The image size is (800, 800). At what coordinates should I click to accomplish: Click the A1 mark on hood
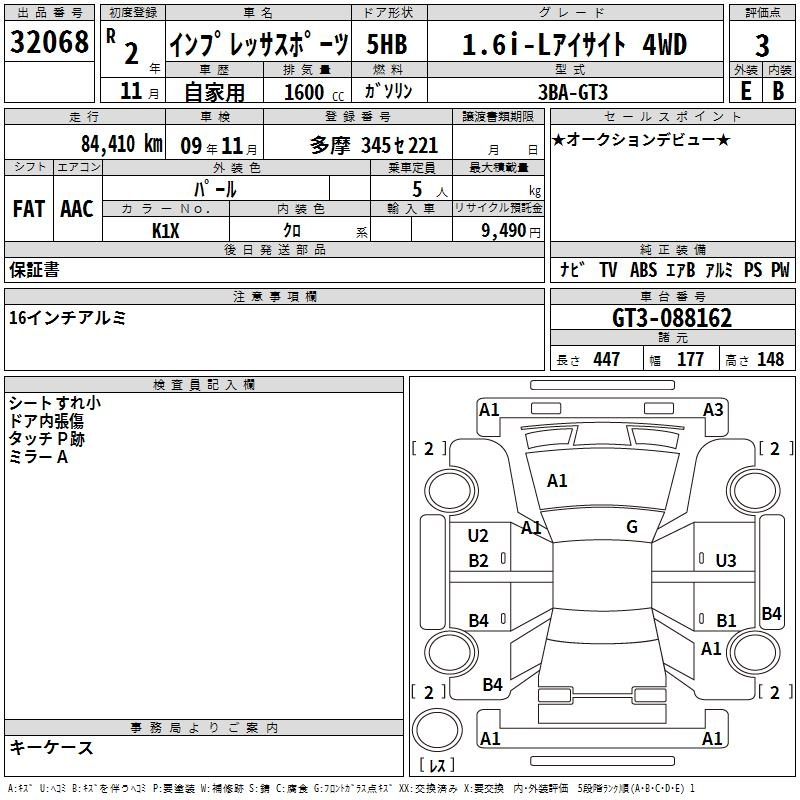pyautogui.click(x=557, y=481)
